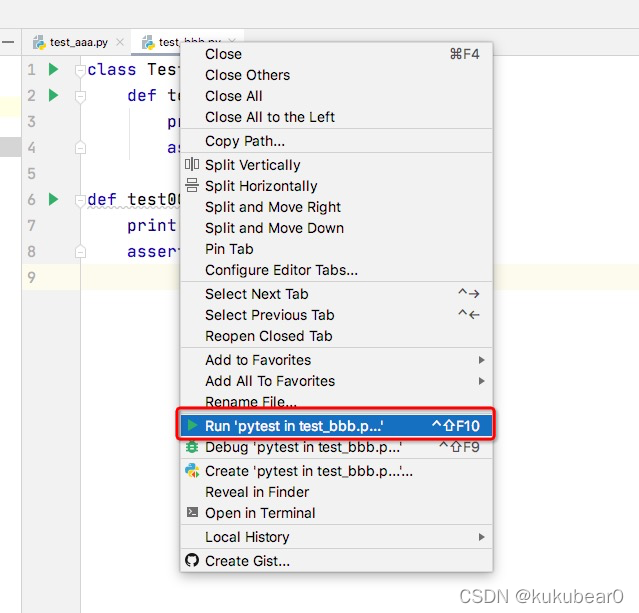Expand the Add to Favorites submenu arrow
Viewport: 639px width, 613px height.
pos(481,360)
